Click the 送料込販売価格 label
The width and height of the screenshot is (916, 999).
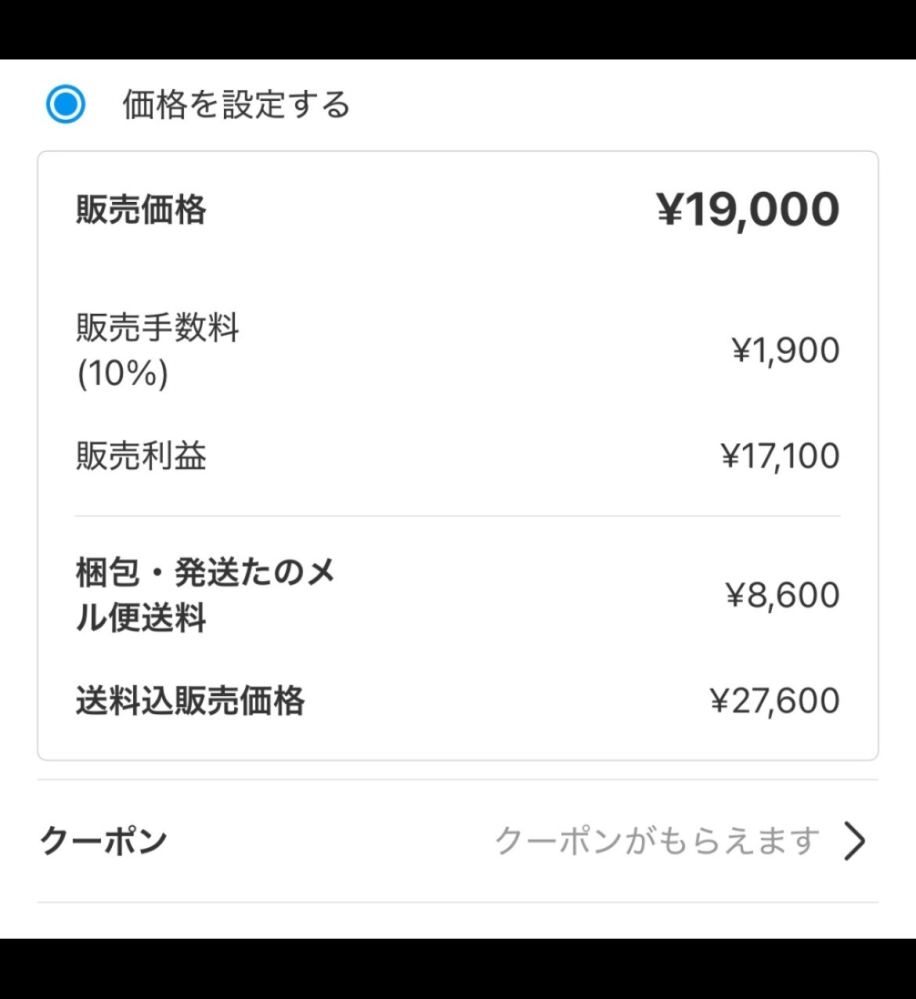(190, 701)
